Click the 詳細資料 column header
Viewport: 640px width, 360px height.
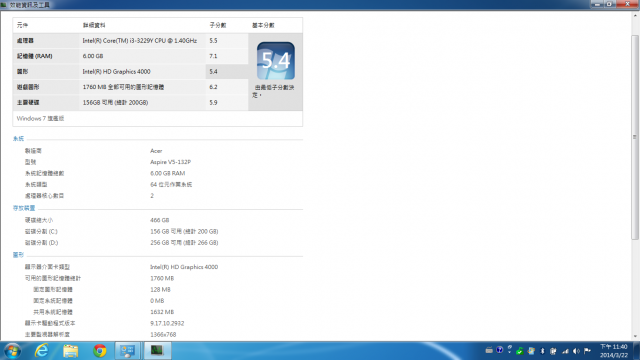coord(94,25)
